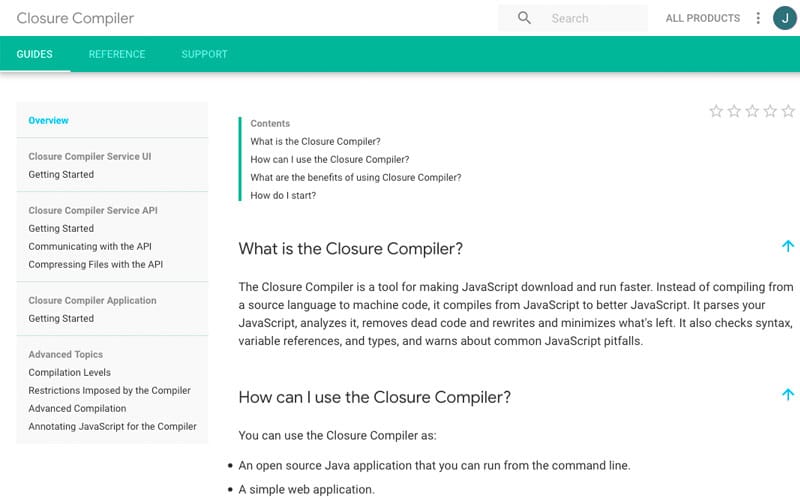This screenshot has width=800, height=500.
Task: Click the 'Advanced Topics' sidebar heading
Action: pyautogui.click(x=66, y=355)
